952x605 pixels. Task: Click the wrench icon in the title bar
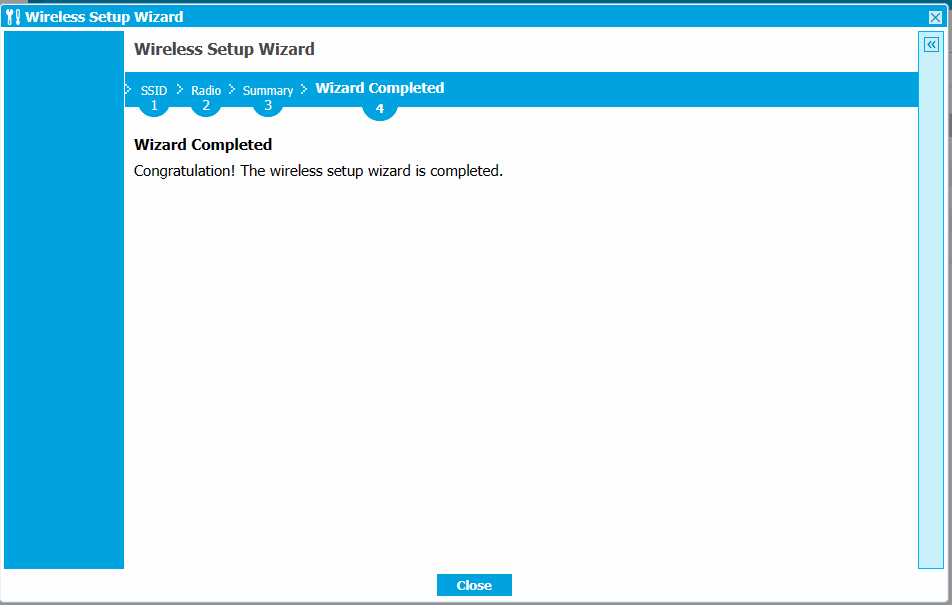click(x=13, y=17)
